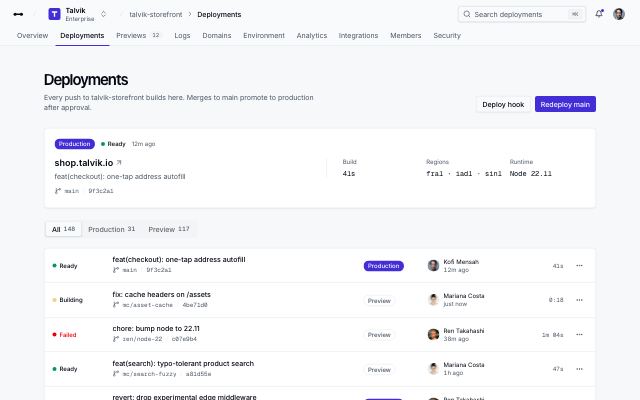
Task: Click Production badge in feat(checkout) row
Action: point(383,266)
